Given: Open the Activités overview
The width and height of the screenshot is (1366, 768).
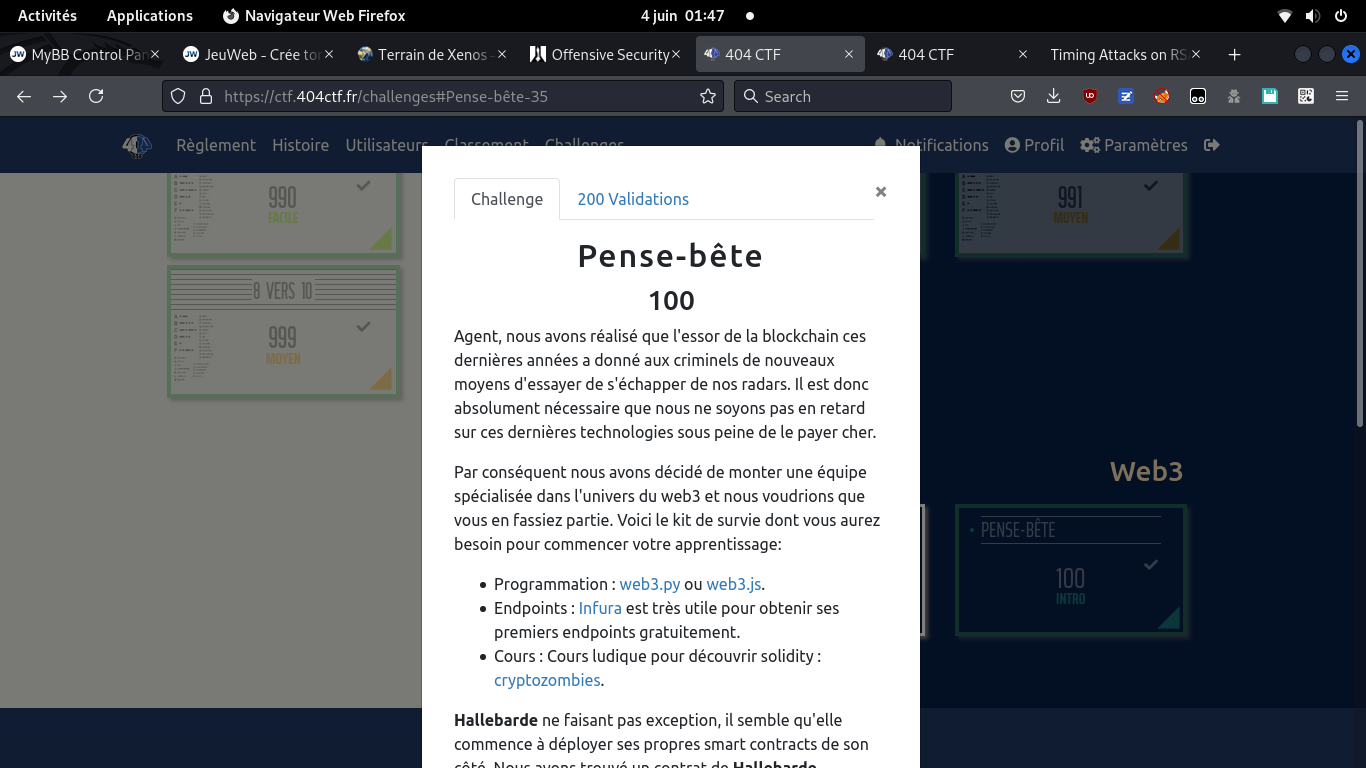Looking at the screenshot, I should [47, 16].
